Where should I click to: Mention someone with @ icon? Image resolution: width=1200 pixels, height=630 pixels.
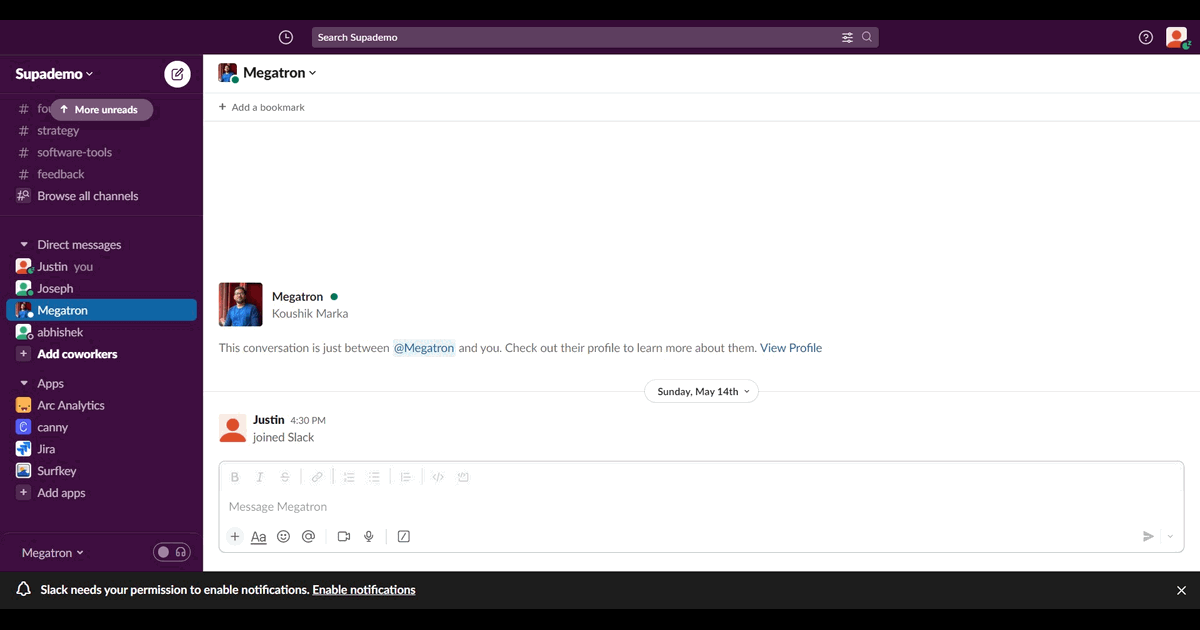coord(308,537)
